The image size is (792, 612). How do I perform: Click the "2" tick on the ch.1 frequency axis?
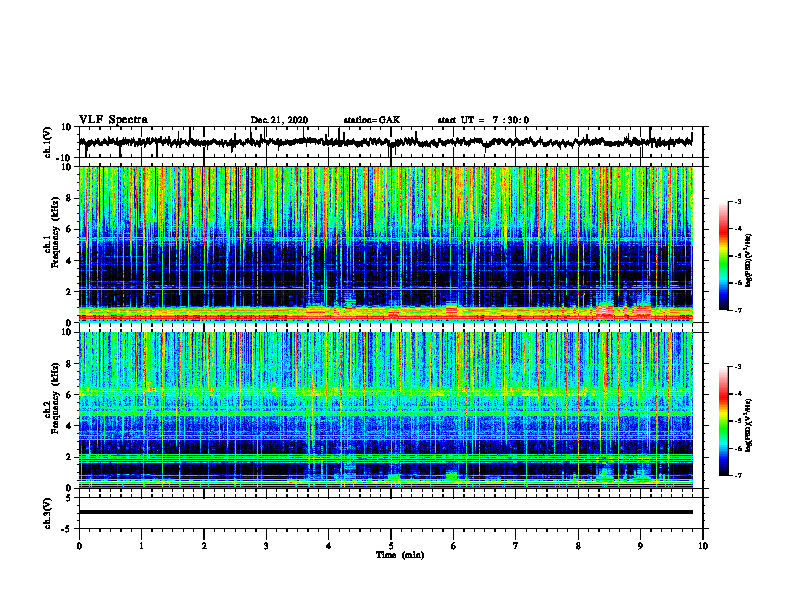[x=69, y=291]
